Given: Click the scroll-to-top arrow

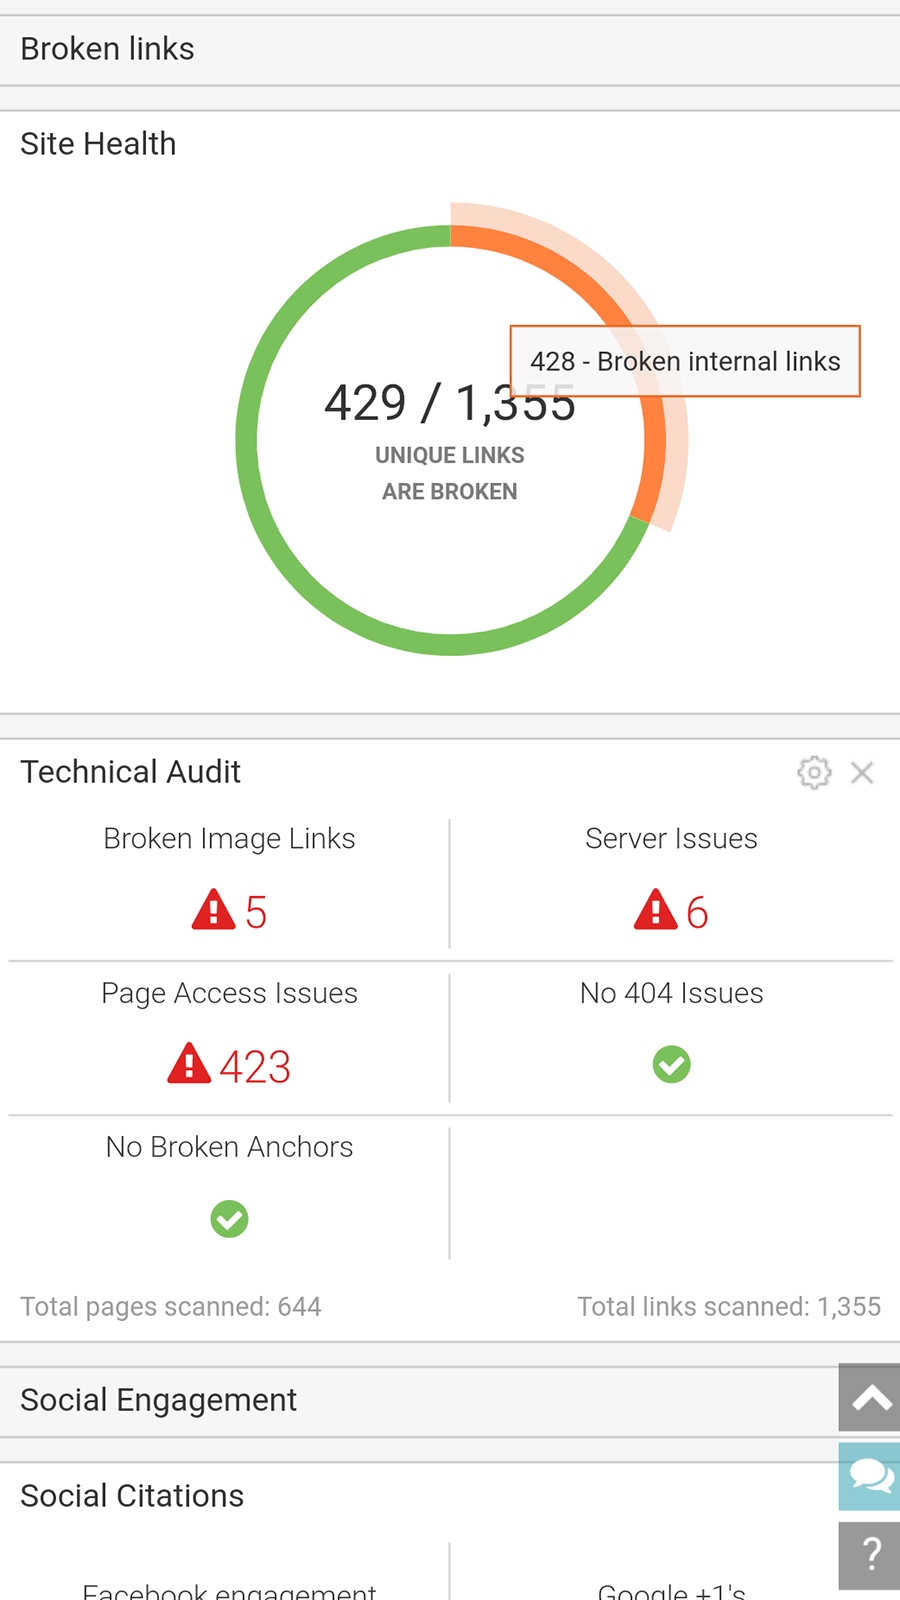Looking at the screenshot, I should click(x=869, y=1398).
